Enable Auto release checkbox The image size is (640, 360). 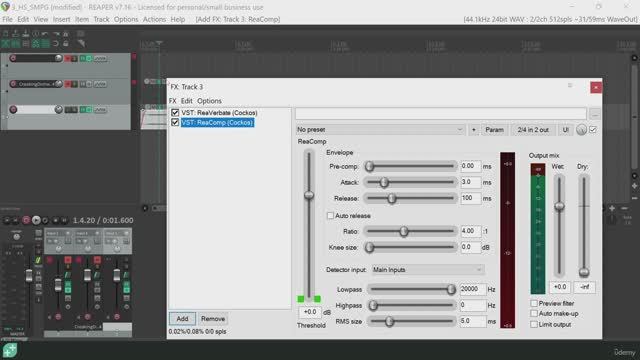[330, 216]
